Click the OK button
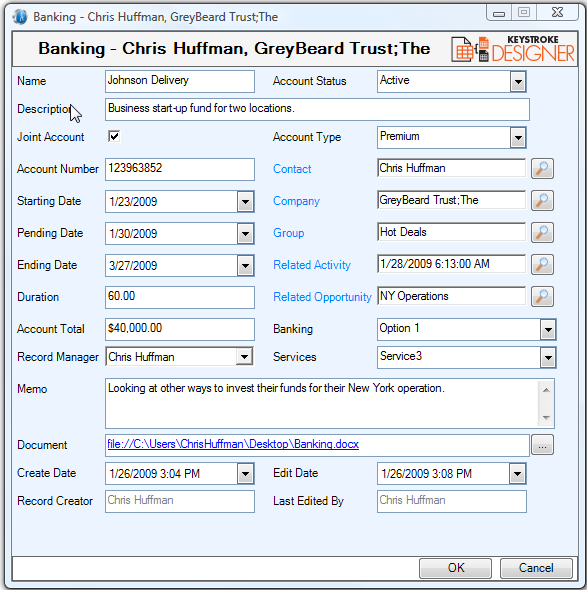The width and height of the screenshot is (587, 590). pyautogui.click(x=456, y=568)
